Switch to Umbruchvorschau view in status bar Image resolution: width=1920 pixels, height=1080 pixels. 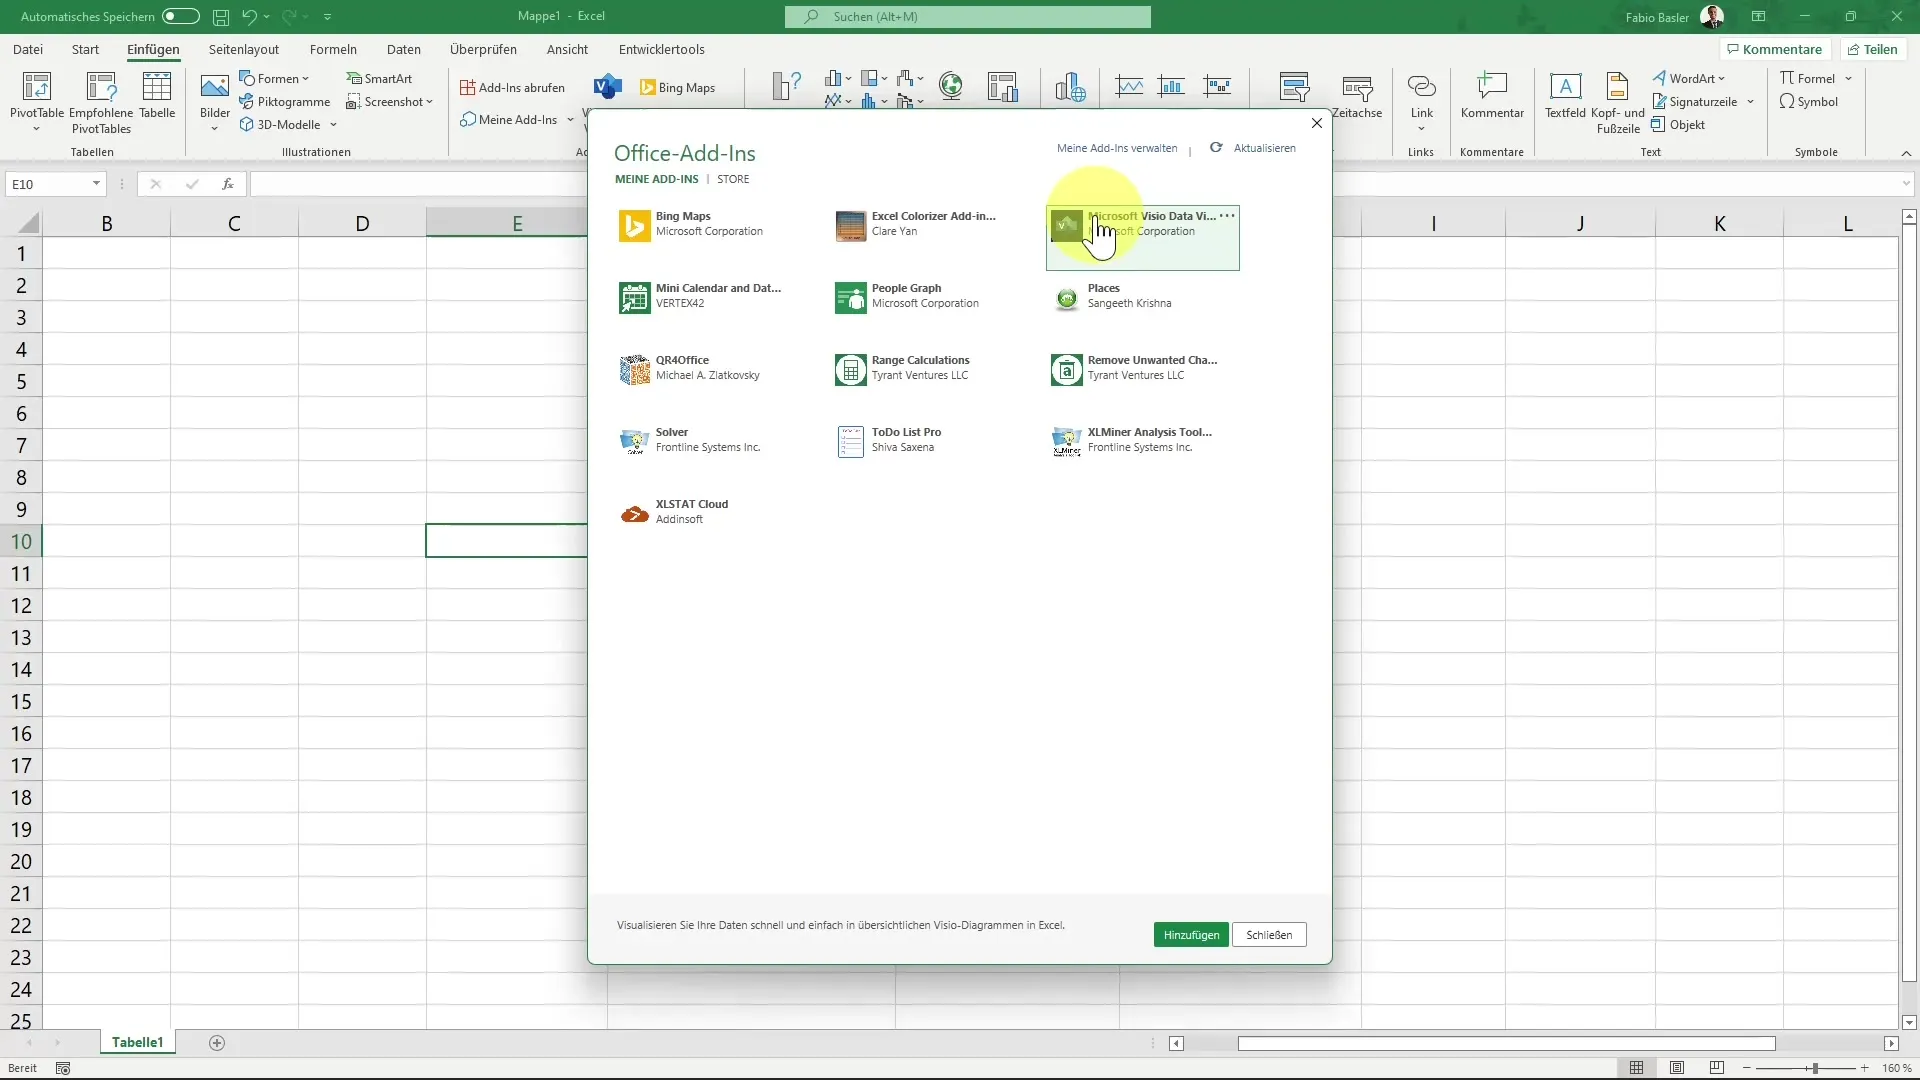[1717, 1068]
